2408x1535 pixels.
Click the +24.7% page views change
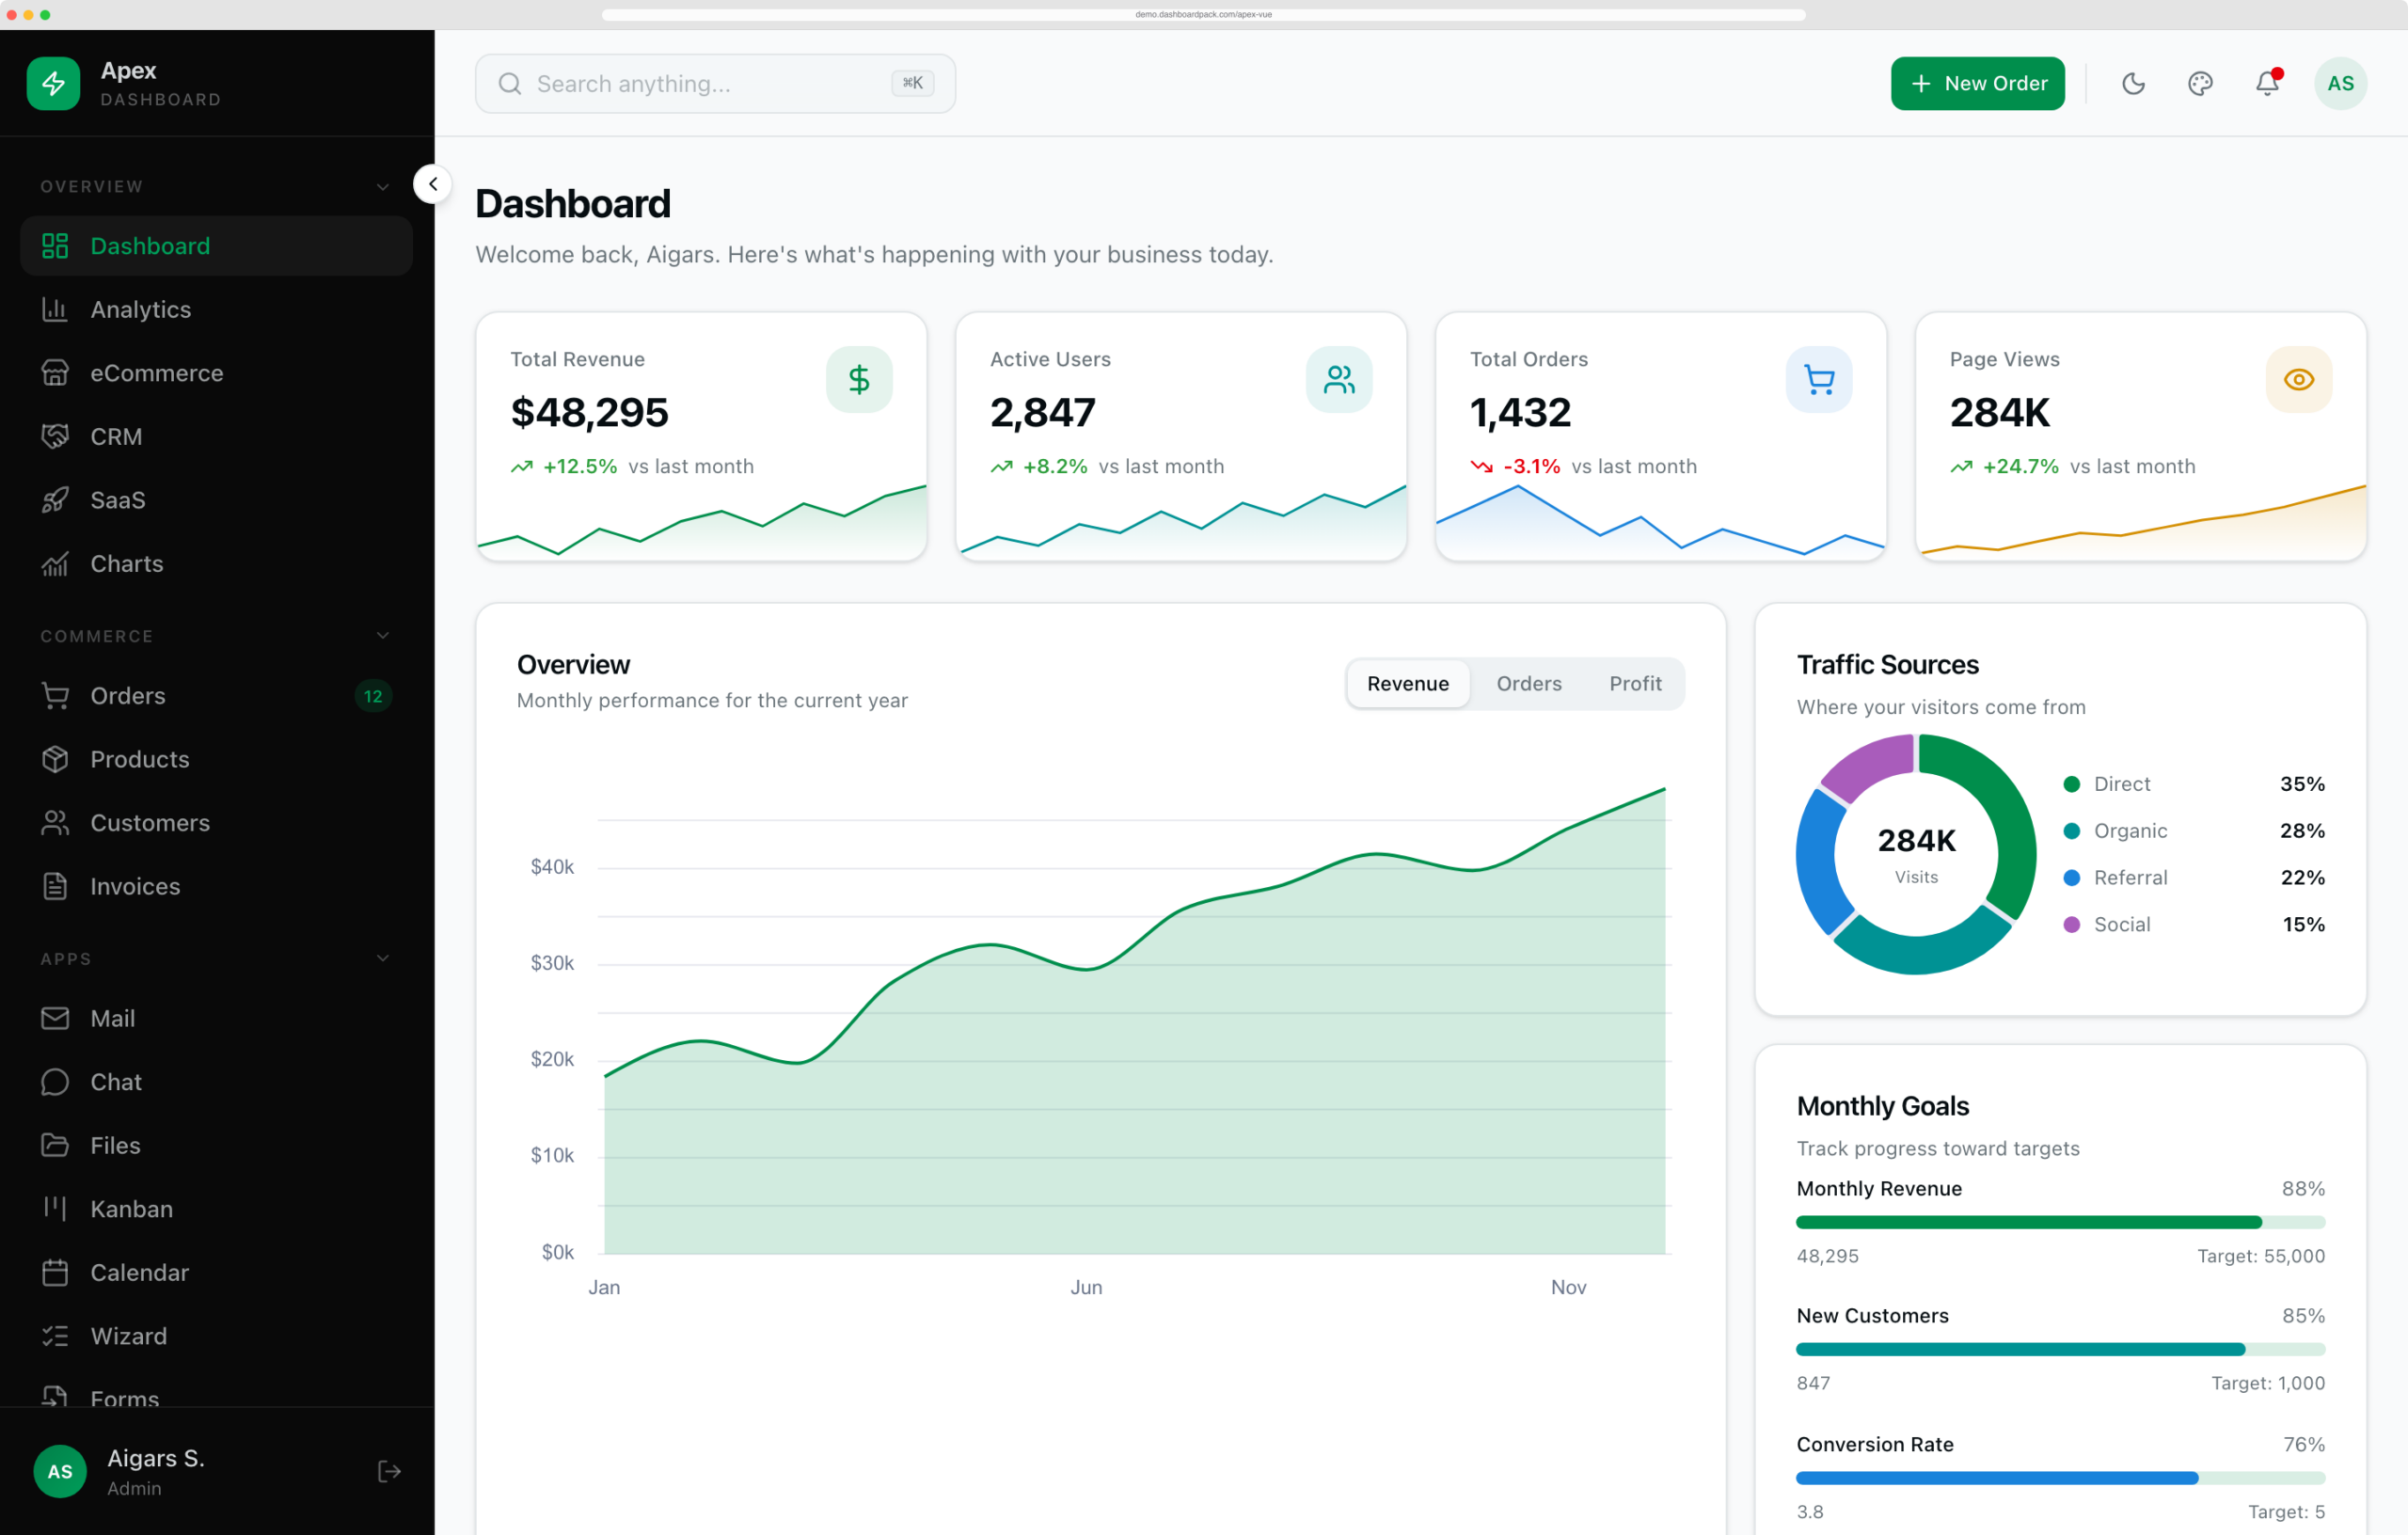coord(2021,466)
